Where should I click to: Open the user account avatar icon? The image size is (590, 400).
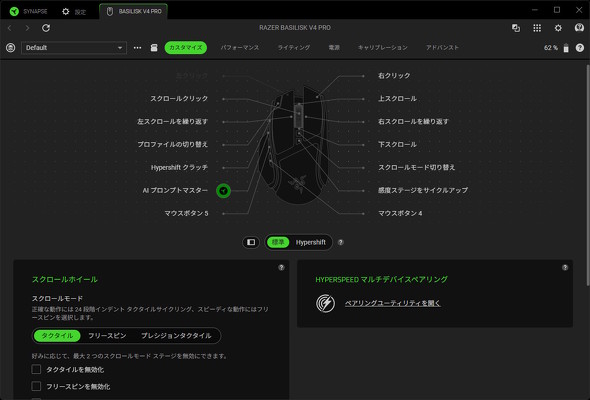tap(579, 27)
